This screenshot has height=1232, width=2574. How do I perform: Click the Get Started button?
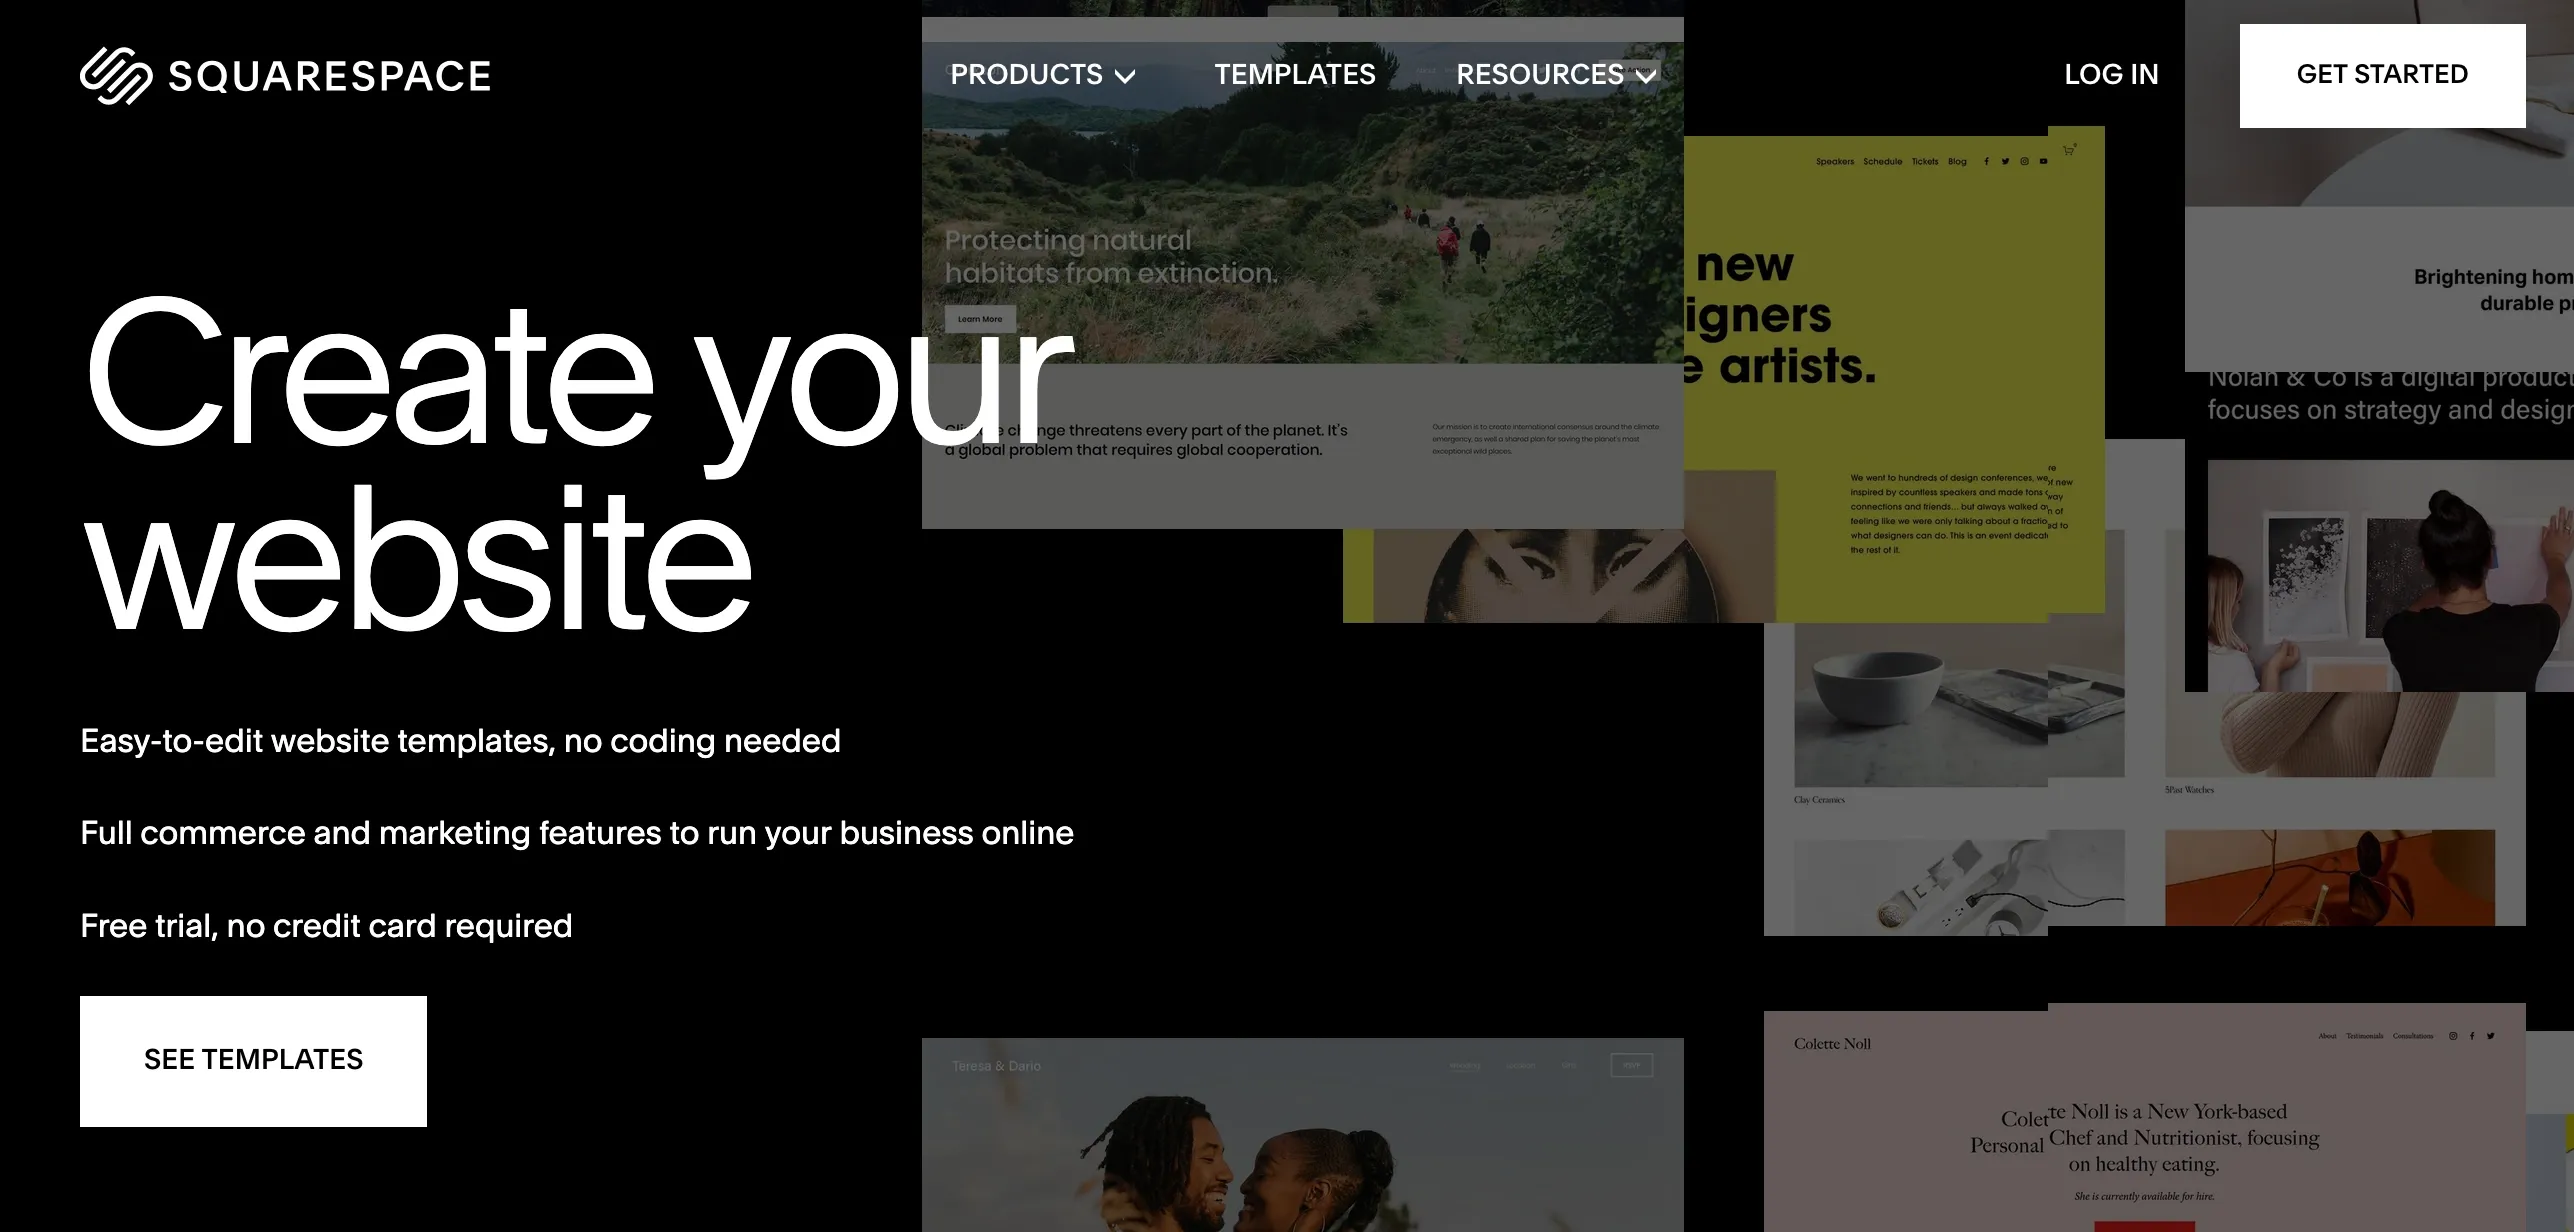tap(2382, 75)
